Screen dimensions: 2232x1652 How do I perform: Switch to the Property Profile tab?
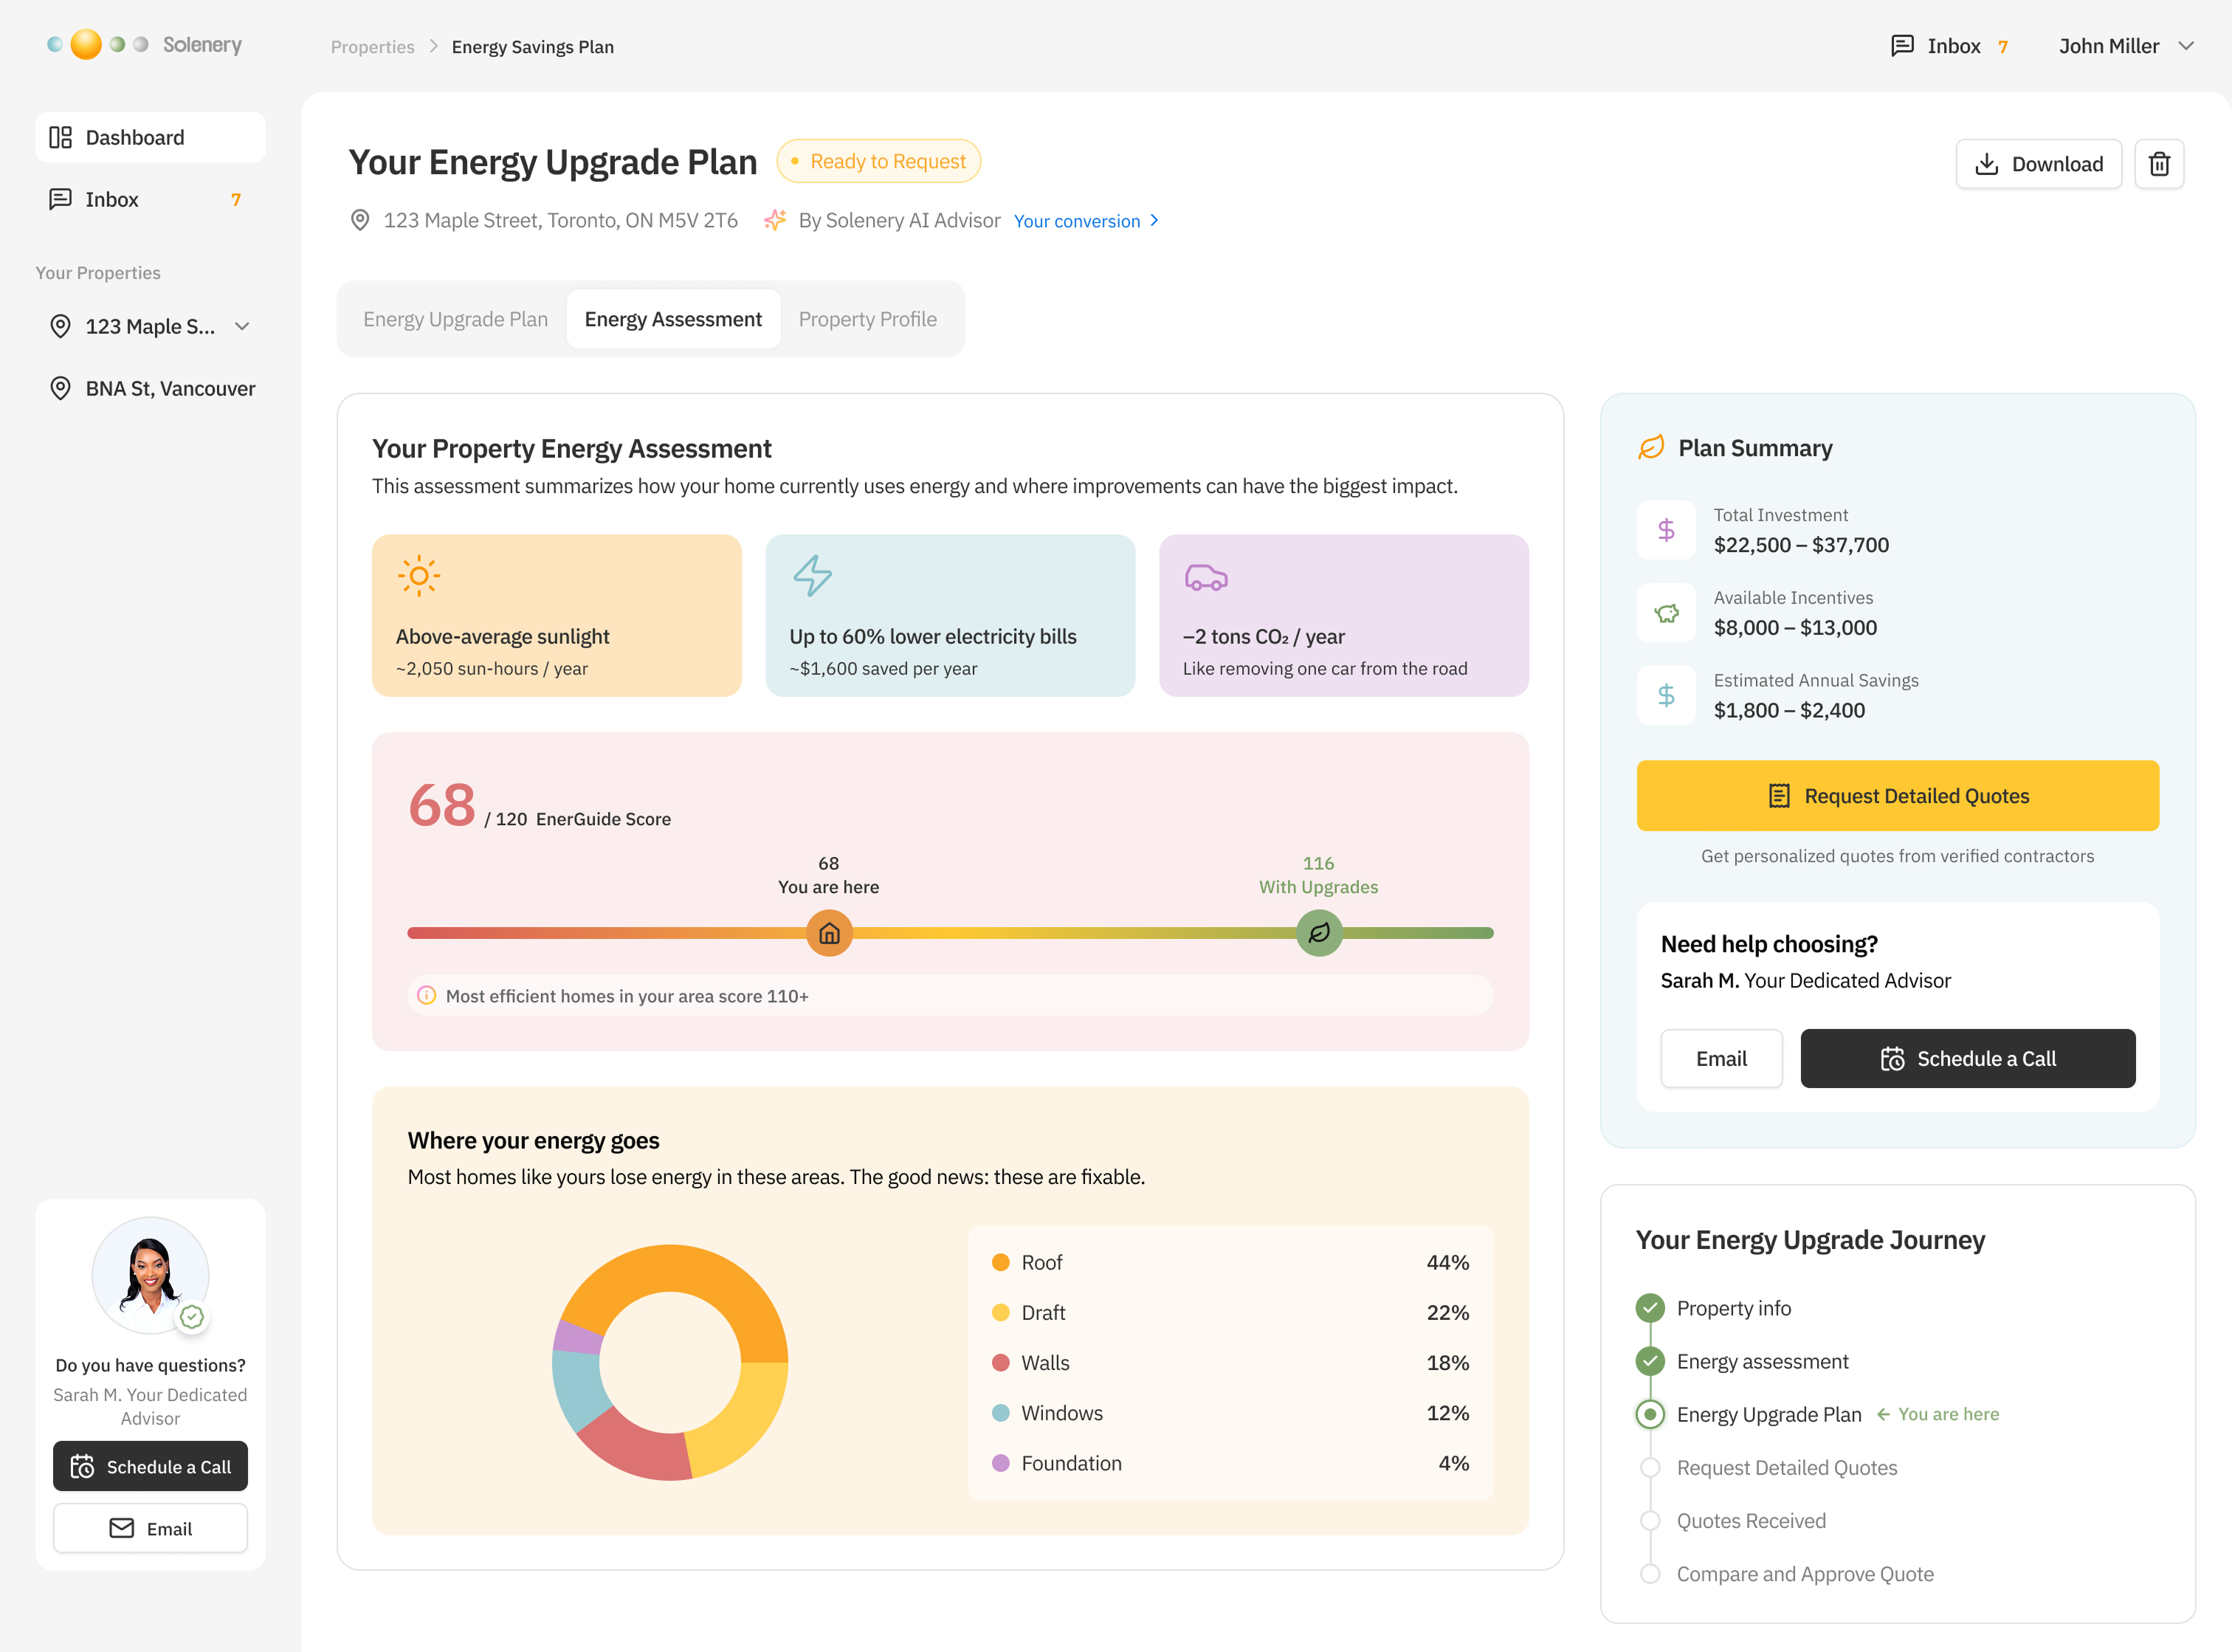coord(867,319)
